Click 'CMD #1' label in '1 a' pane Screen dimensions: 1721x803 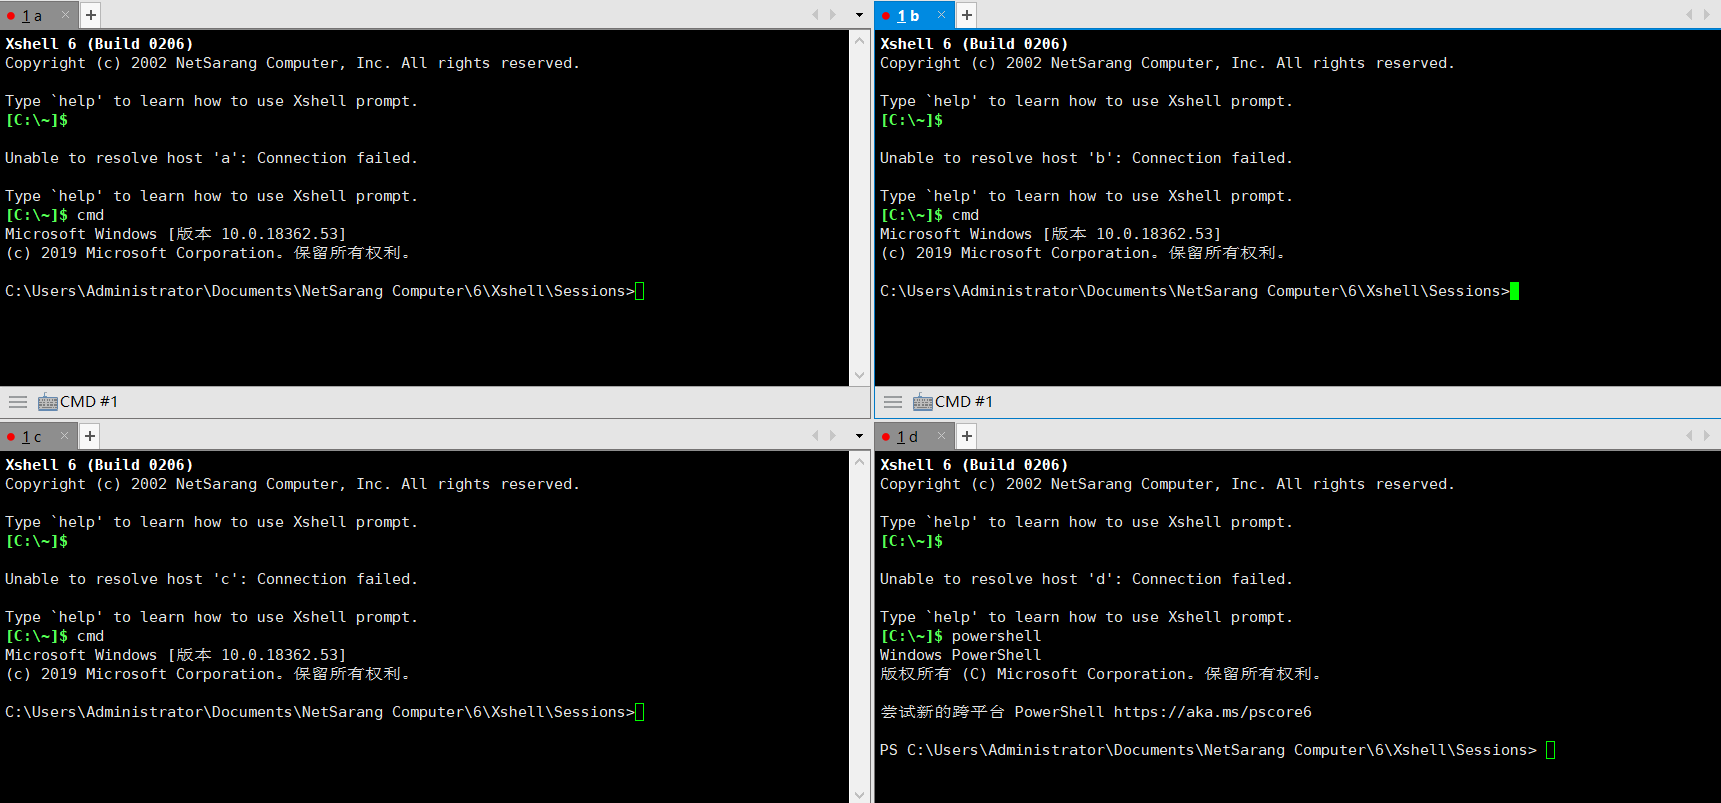pos(89,402)
